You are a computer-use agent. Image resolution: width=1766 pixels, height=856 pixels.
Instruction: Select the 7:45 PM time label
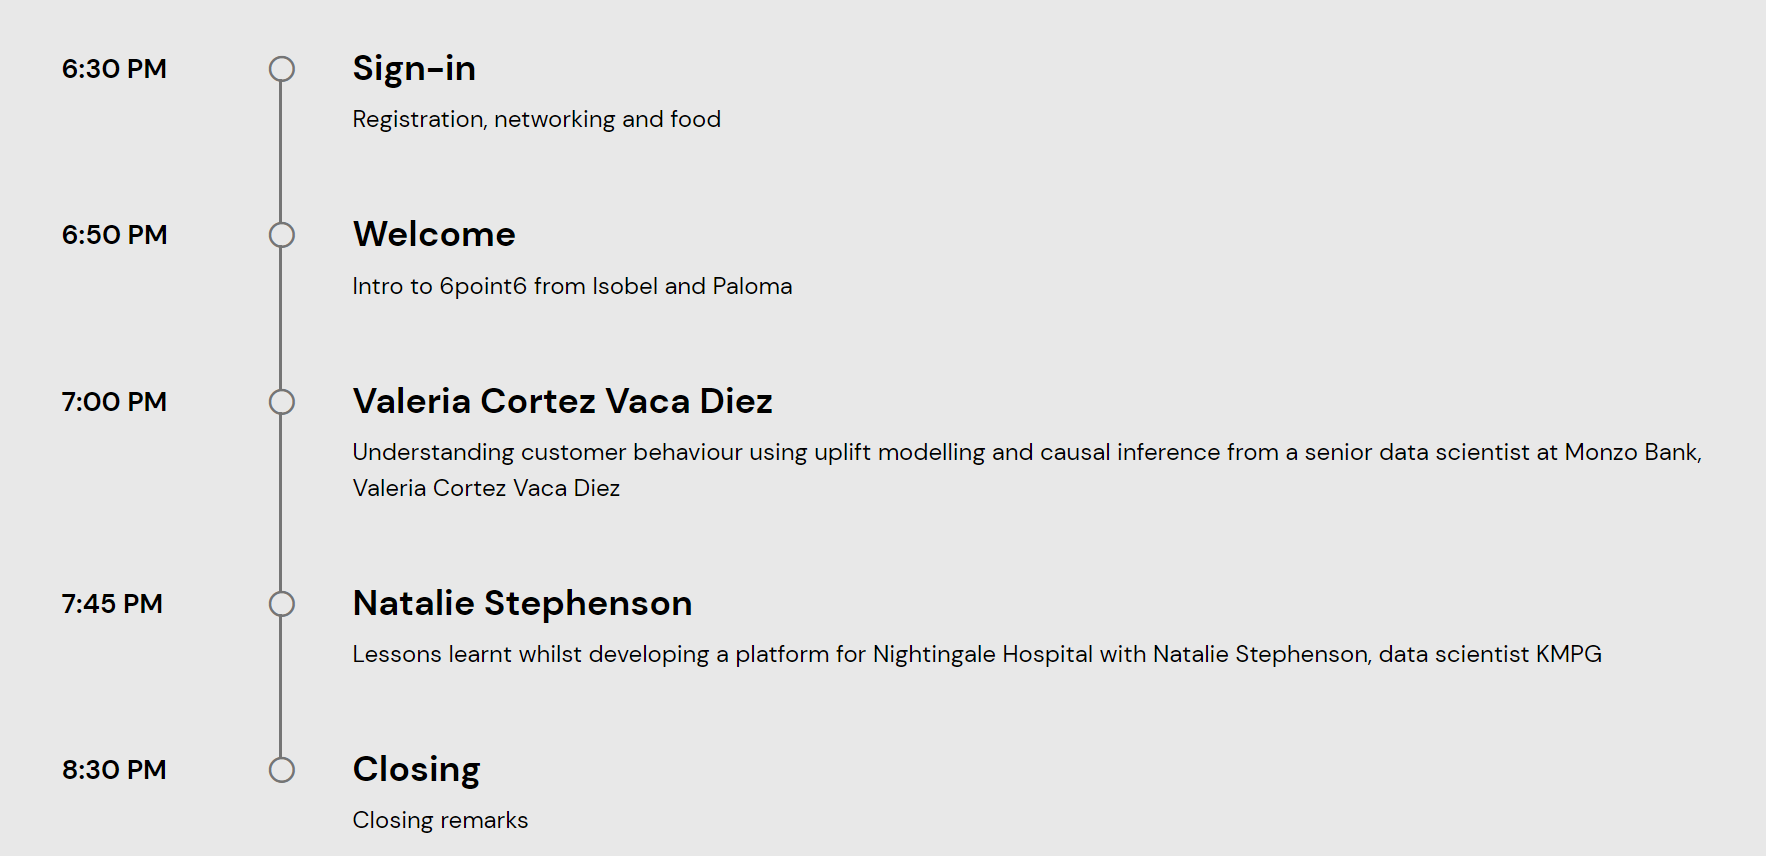click(112, 604)
